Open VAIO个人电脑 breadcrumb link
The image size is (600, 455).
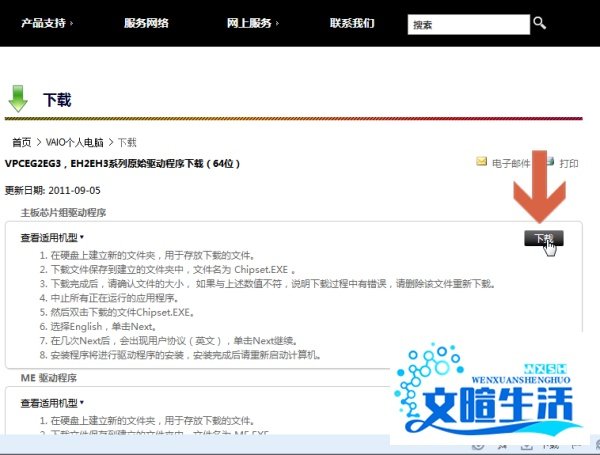click(x=75, y=143)
